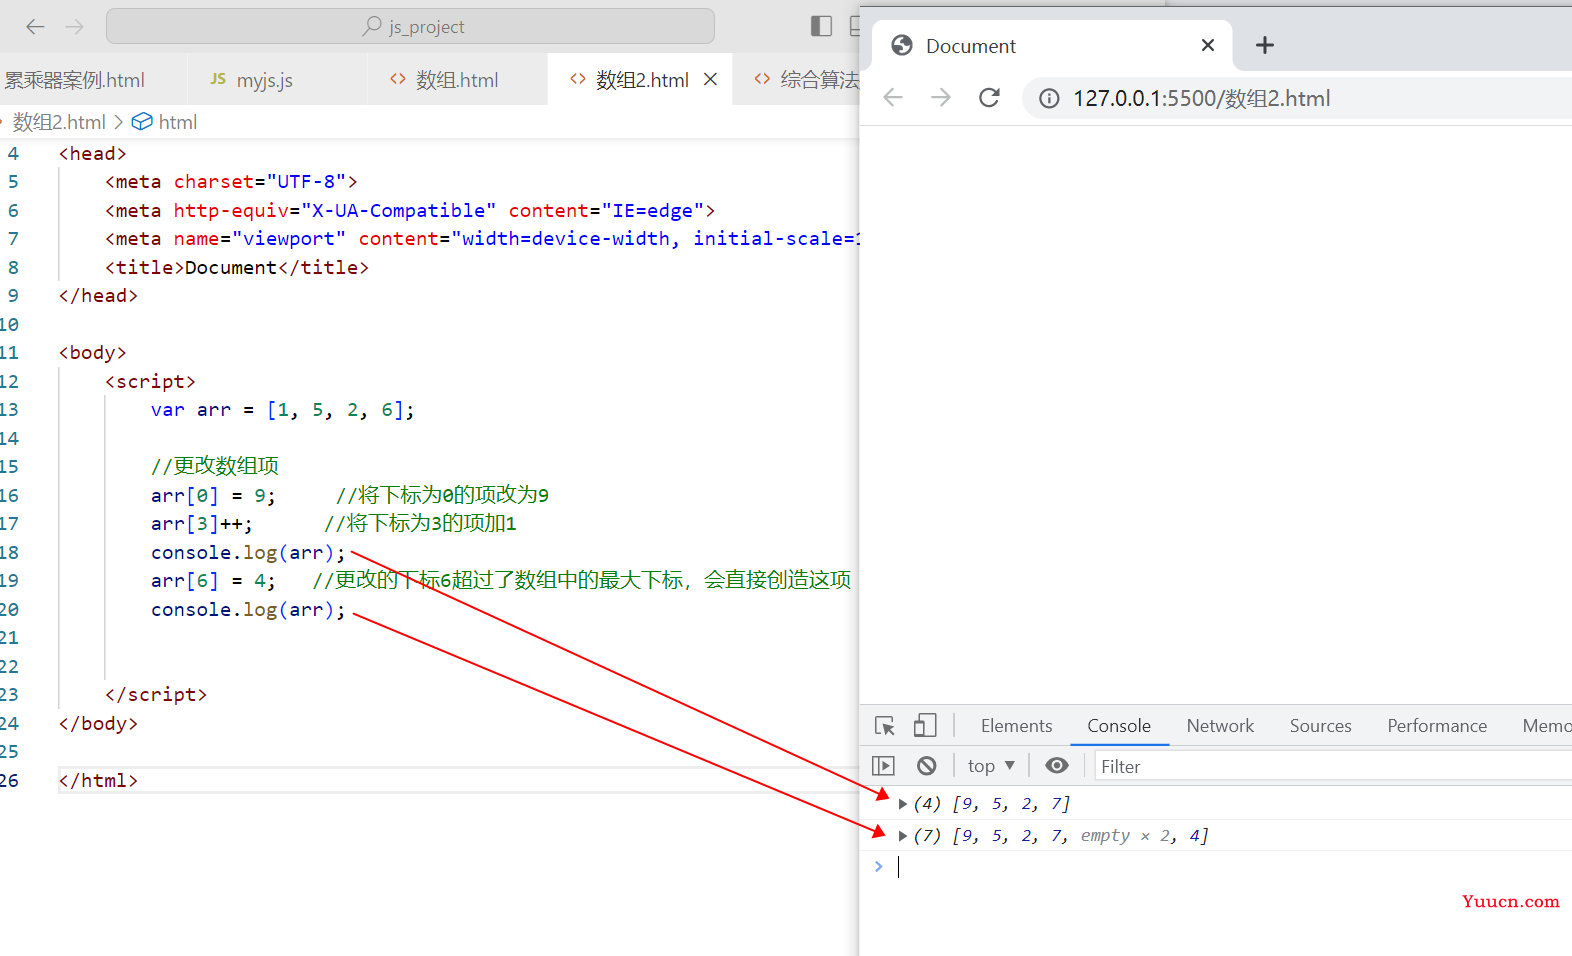
Task: Switch to the Network tab
Action: [1219, 726]
